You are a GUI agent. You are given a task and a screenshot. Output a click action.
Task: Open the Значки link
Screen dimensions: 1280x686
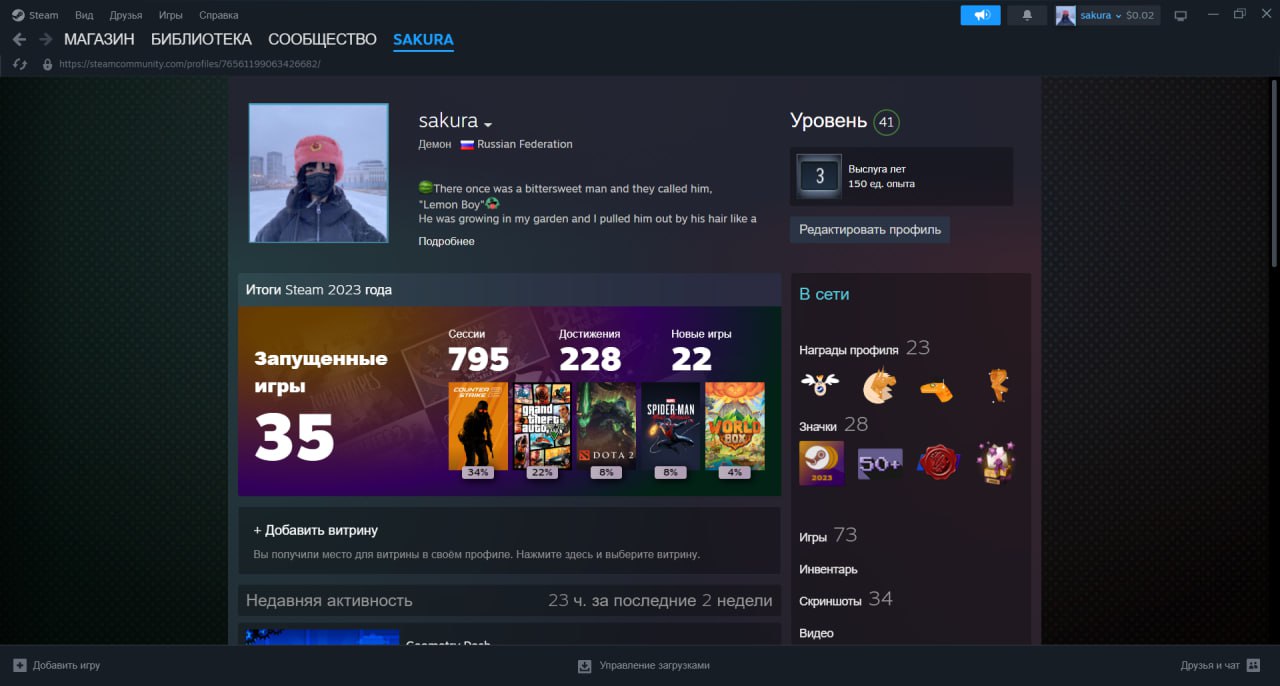coord(818,427)
